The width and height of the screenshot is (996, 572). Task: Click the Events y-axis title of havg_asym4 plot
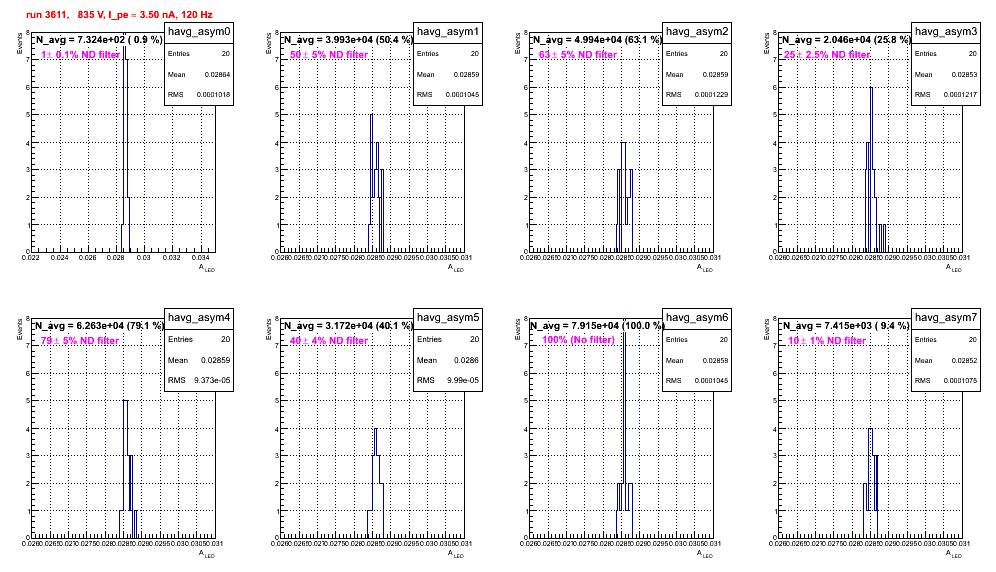19,329
